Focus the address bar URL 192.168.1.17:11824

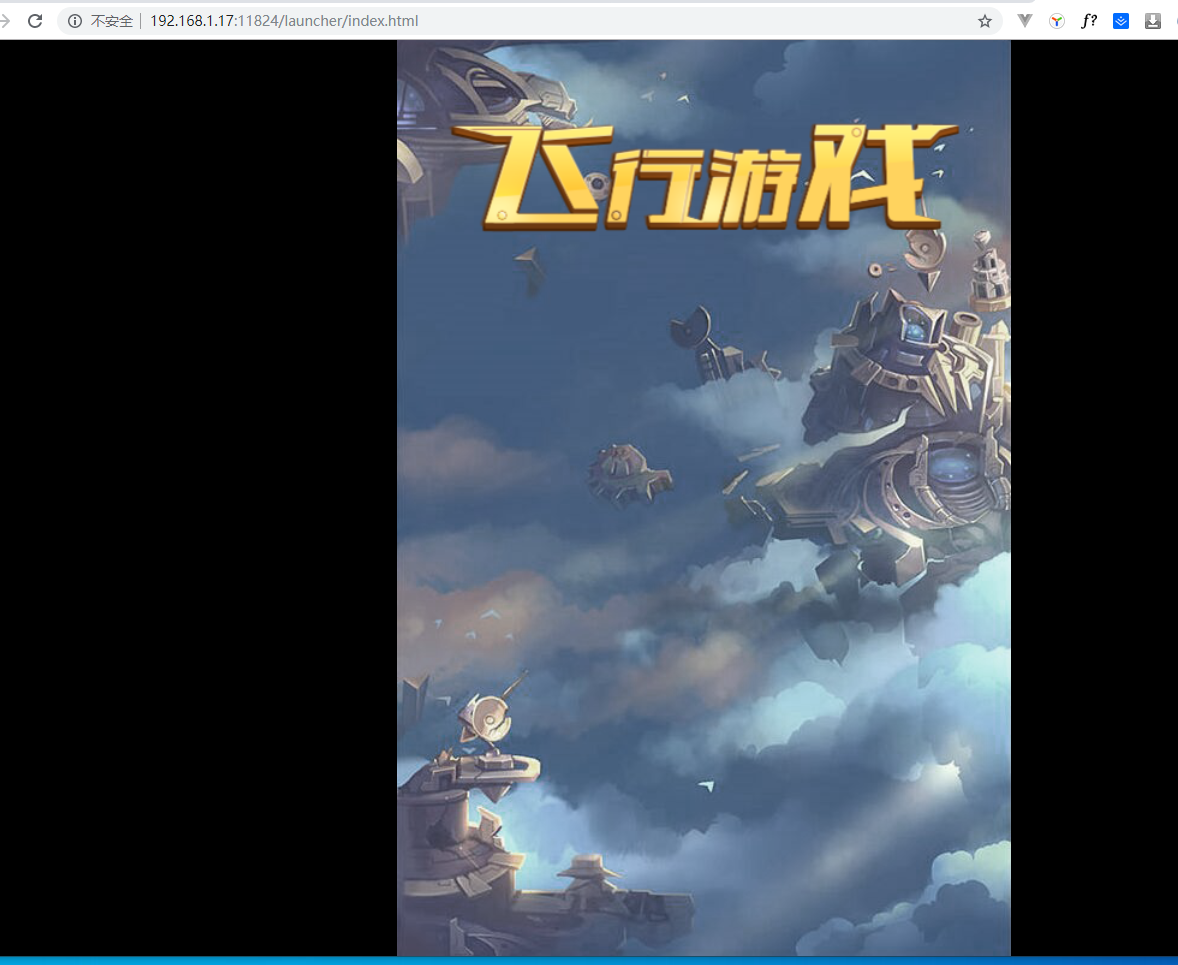point(284,21)
